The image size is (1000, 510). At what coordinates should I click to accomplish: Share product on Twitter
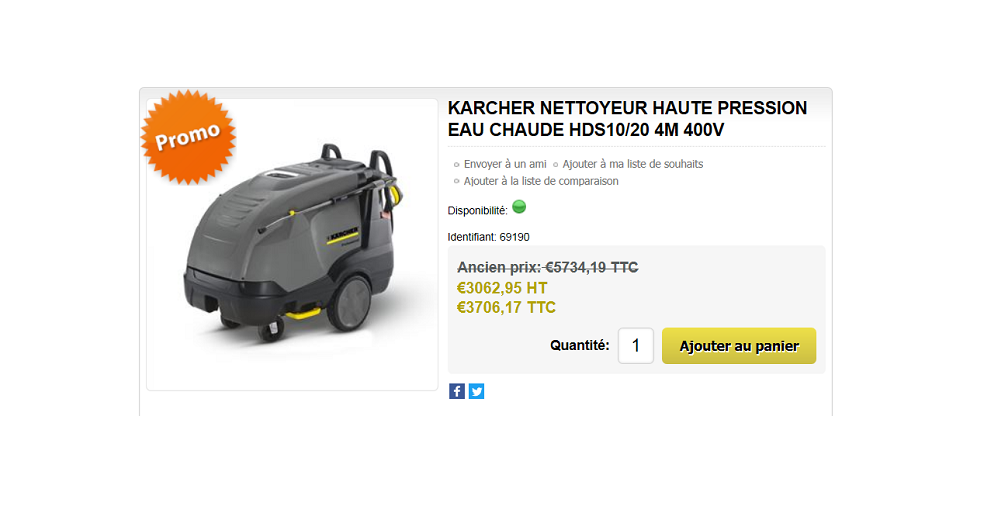click(476, 391)
